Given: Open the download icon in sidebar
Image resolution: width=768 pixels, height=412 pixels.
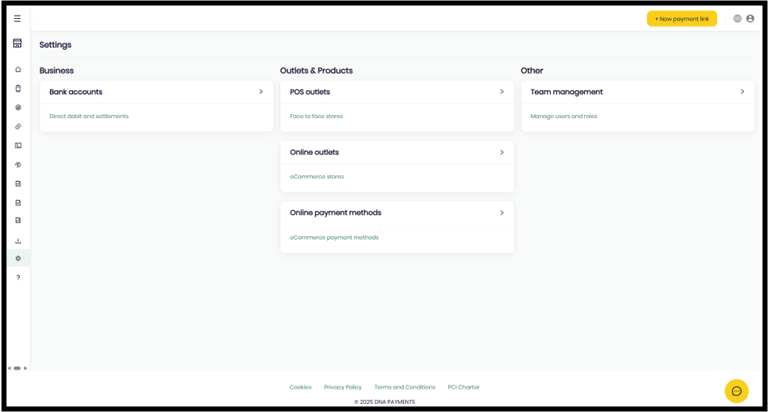Looking at the screenshot, I should coord(18,241).
